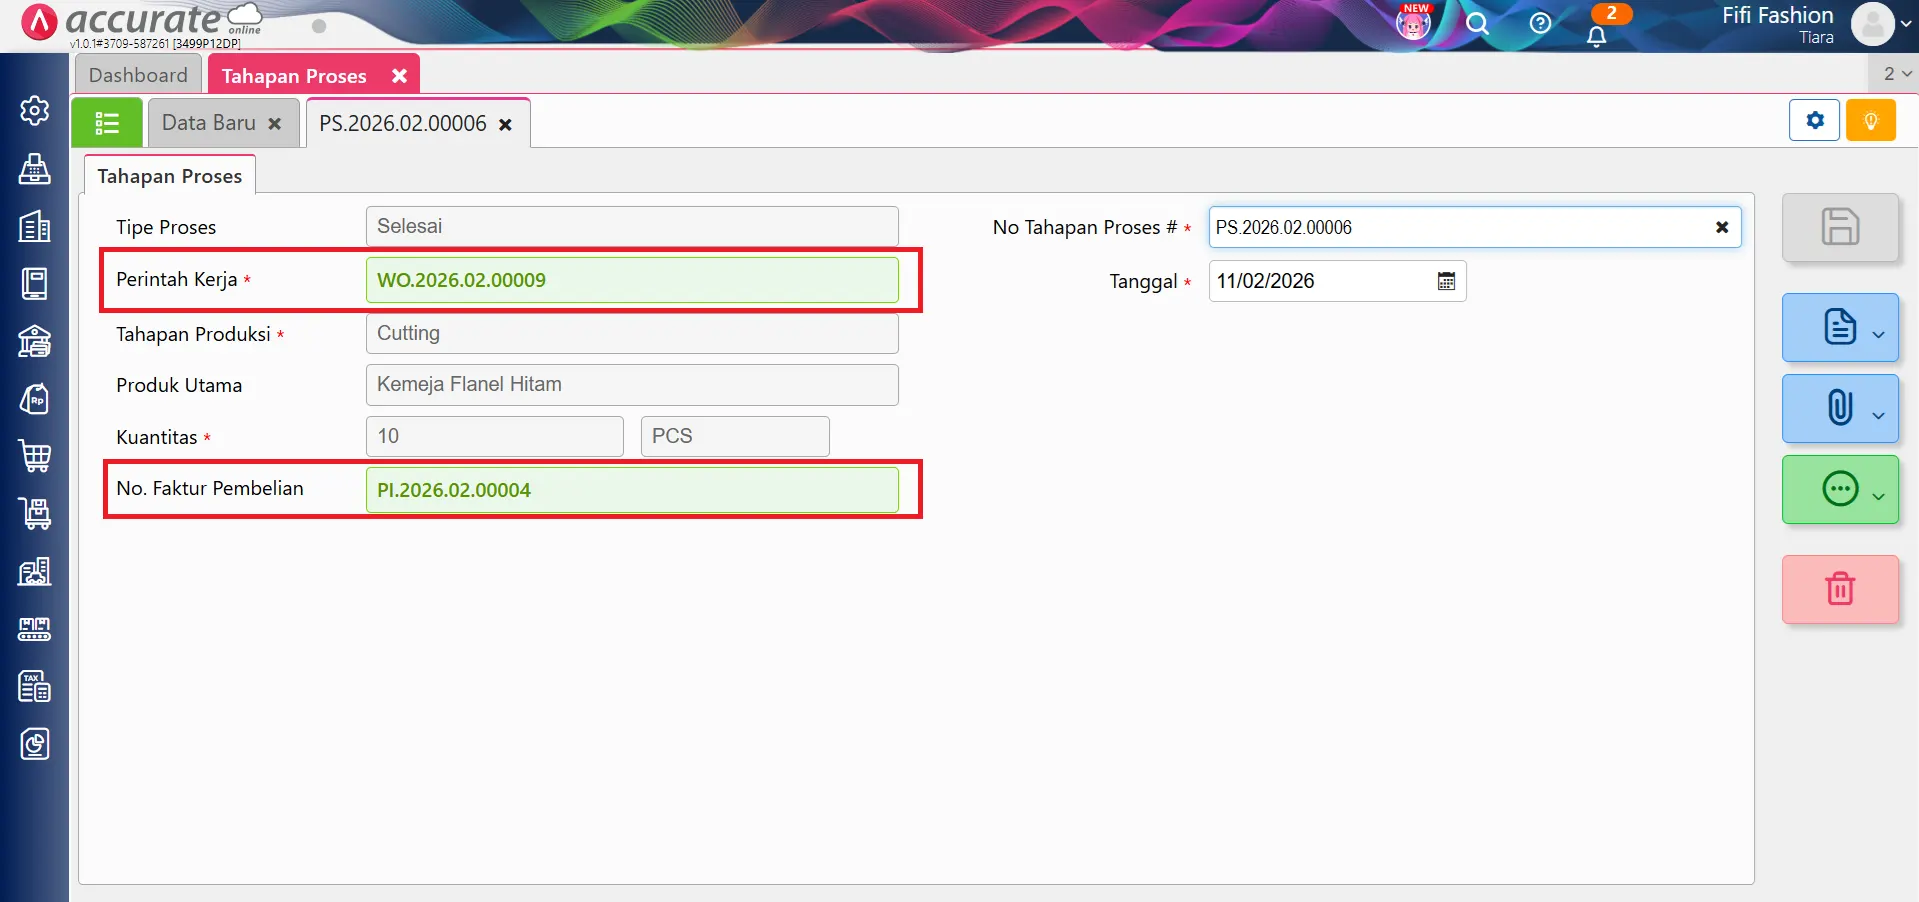
Task: Open purchase invoice link PI.2026.02.00004
Action: [454, 490]
